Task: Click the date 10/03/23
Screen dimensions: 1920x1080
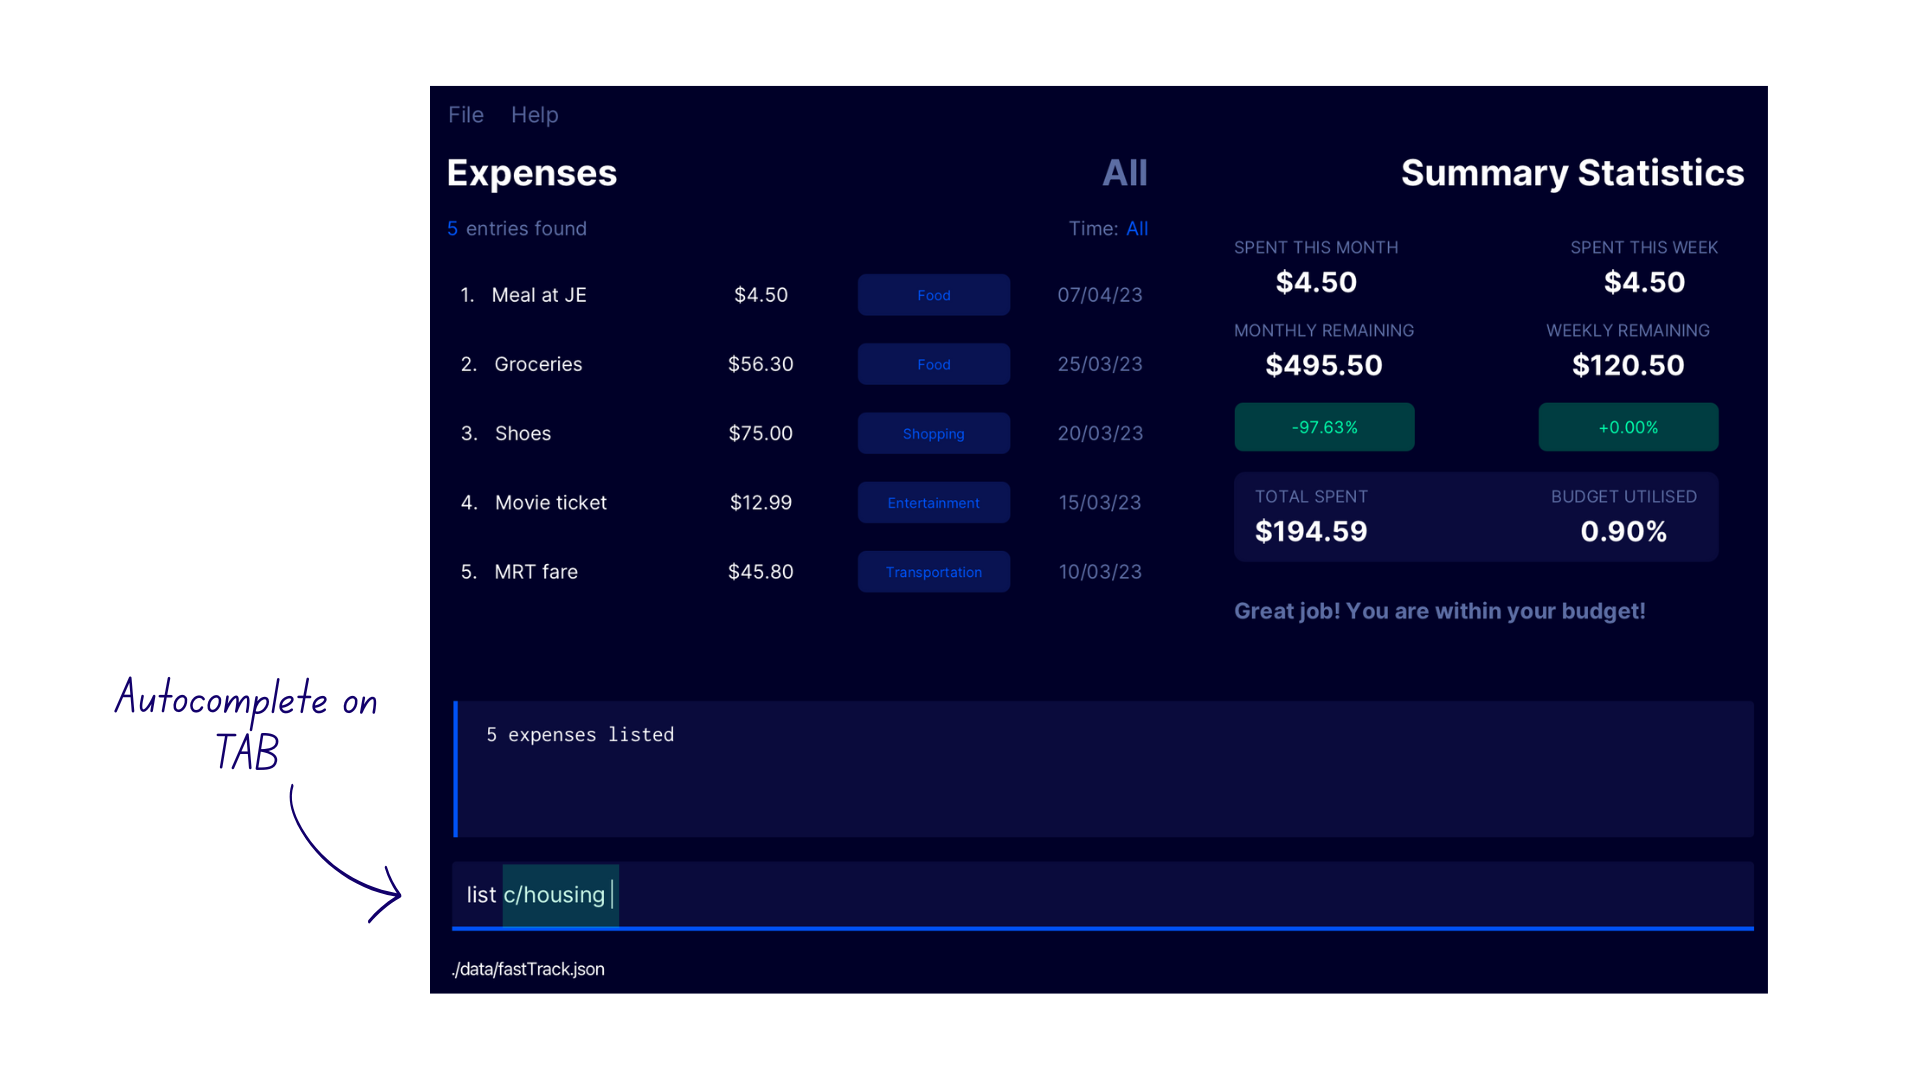Action: click(x=1100, y=571)
